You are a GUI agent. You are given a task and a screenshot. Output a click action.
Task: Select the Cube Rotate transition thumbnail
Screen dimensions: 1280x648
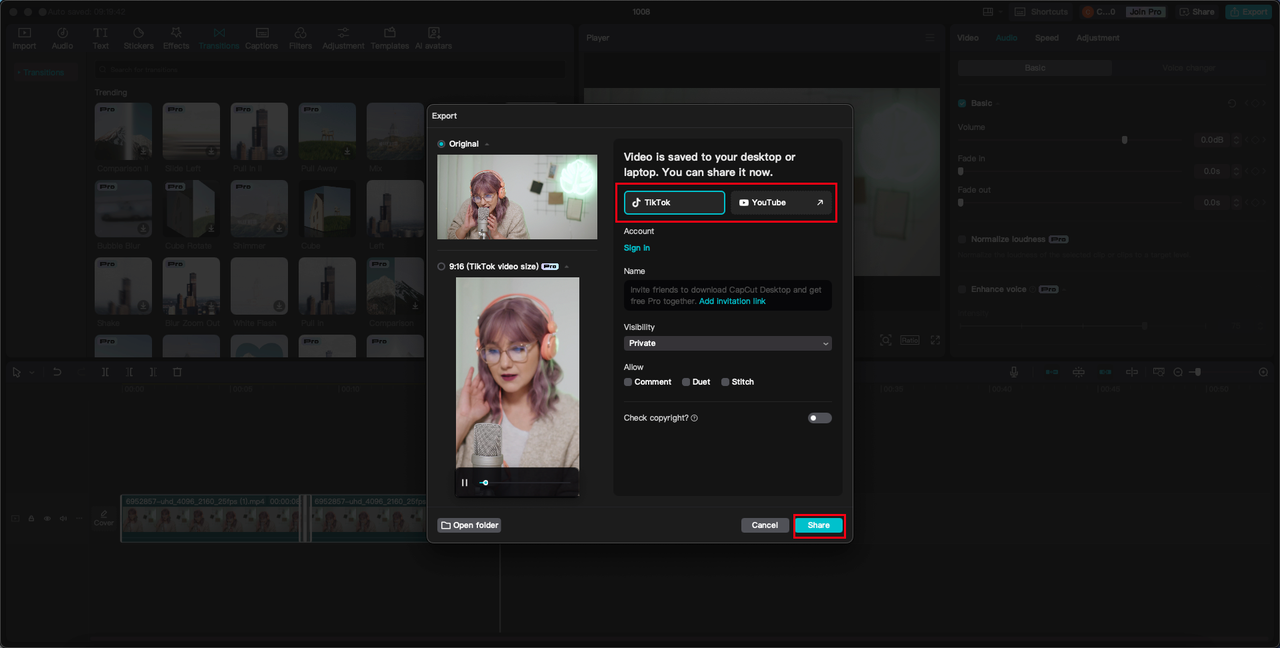tap(191, 210)
